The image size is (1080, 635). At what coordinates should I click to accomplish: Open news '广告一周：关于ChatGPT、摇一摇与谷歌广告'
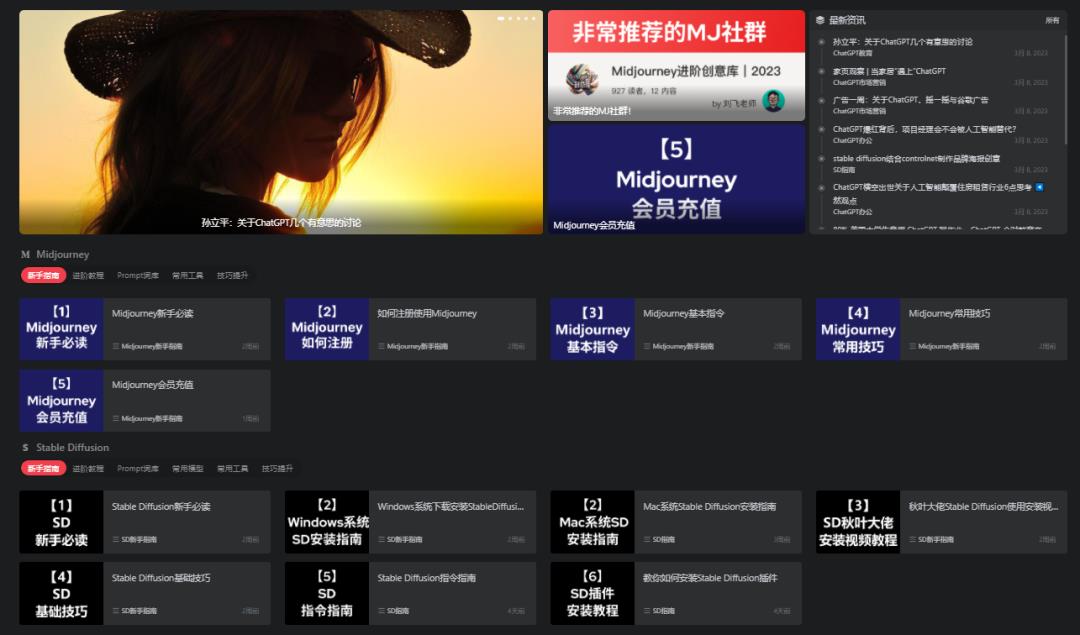click(x=910, y=100)
